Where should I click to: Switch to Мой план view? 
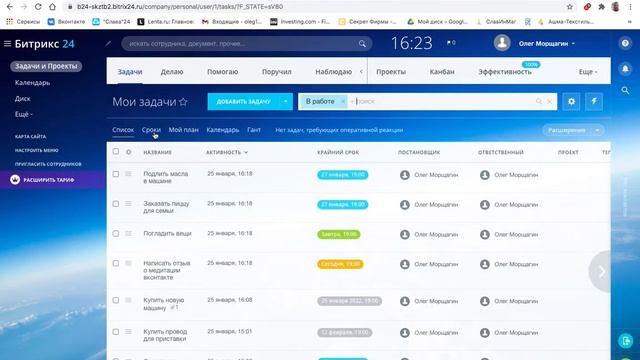tap(183, 130)
